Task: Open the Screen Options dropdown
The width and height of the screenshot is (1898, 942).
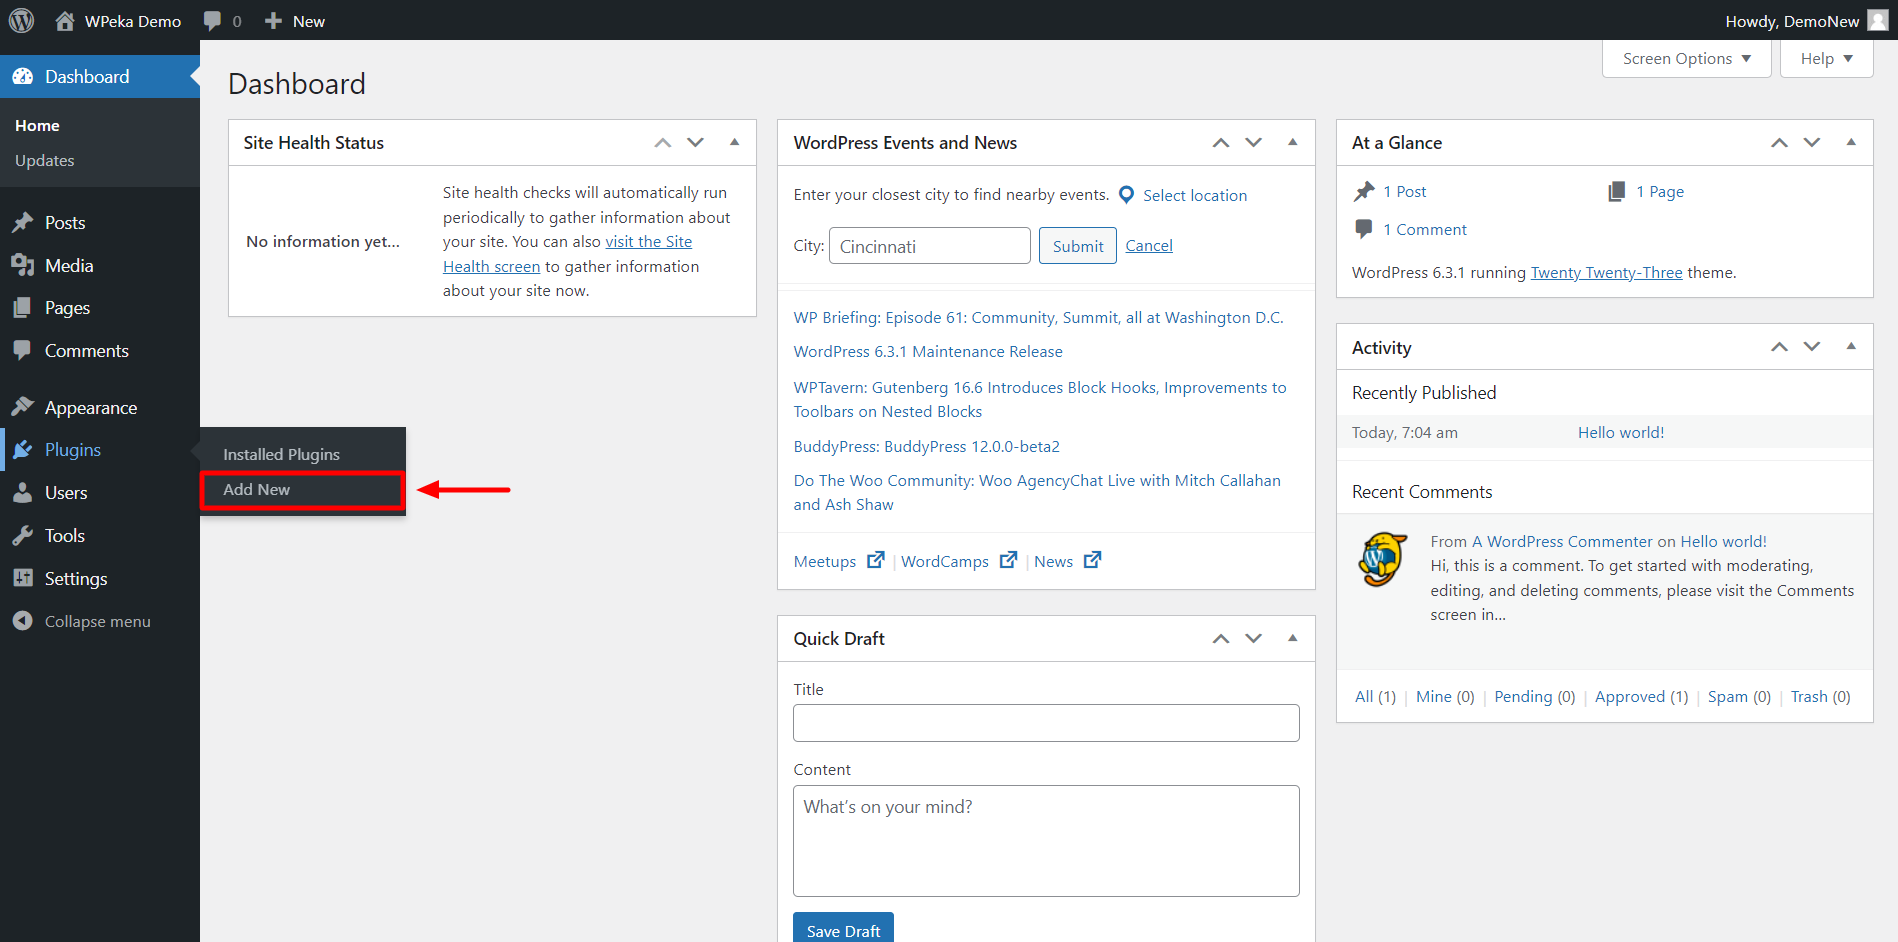Action: pos(1686,58)
